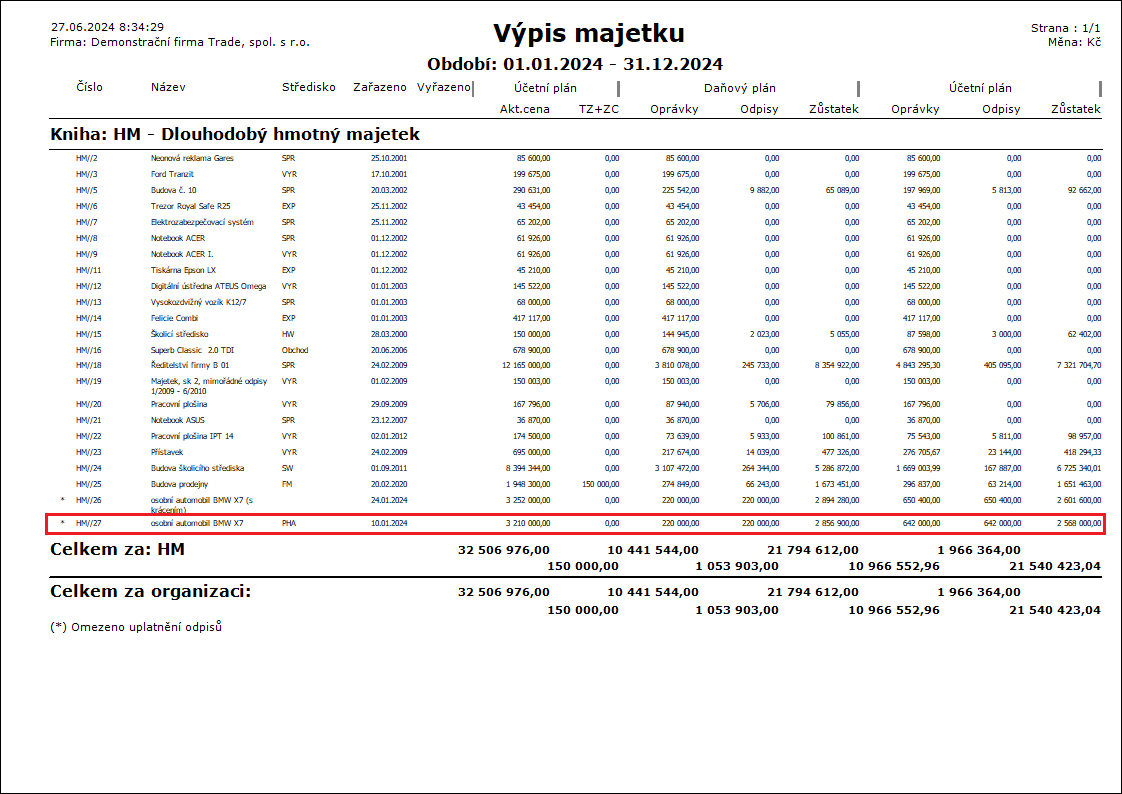Viewport: 1122px width, 794px height.
Task: Click the "Číslo" column header
Action: 89,87
